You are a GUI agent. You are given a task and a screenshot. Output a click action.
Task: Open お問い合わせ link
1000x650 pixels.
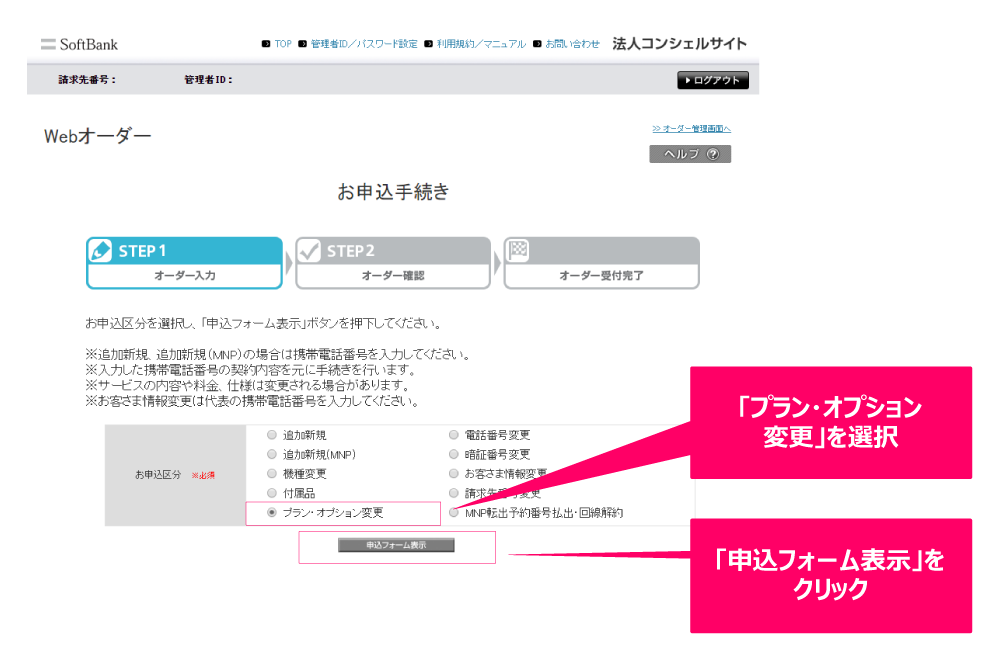click(x=572, y=44)
